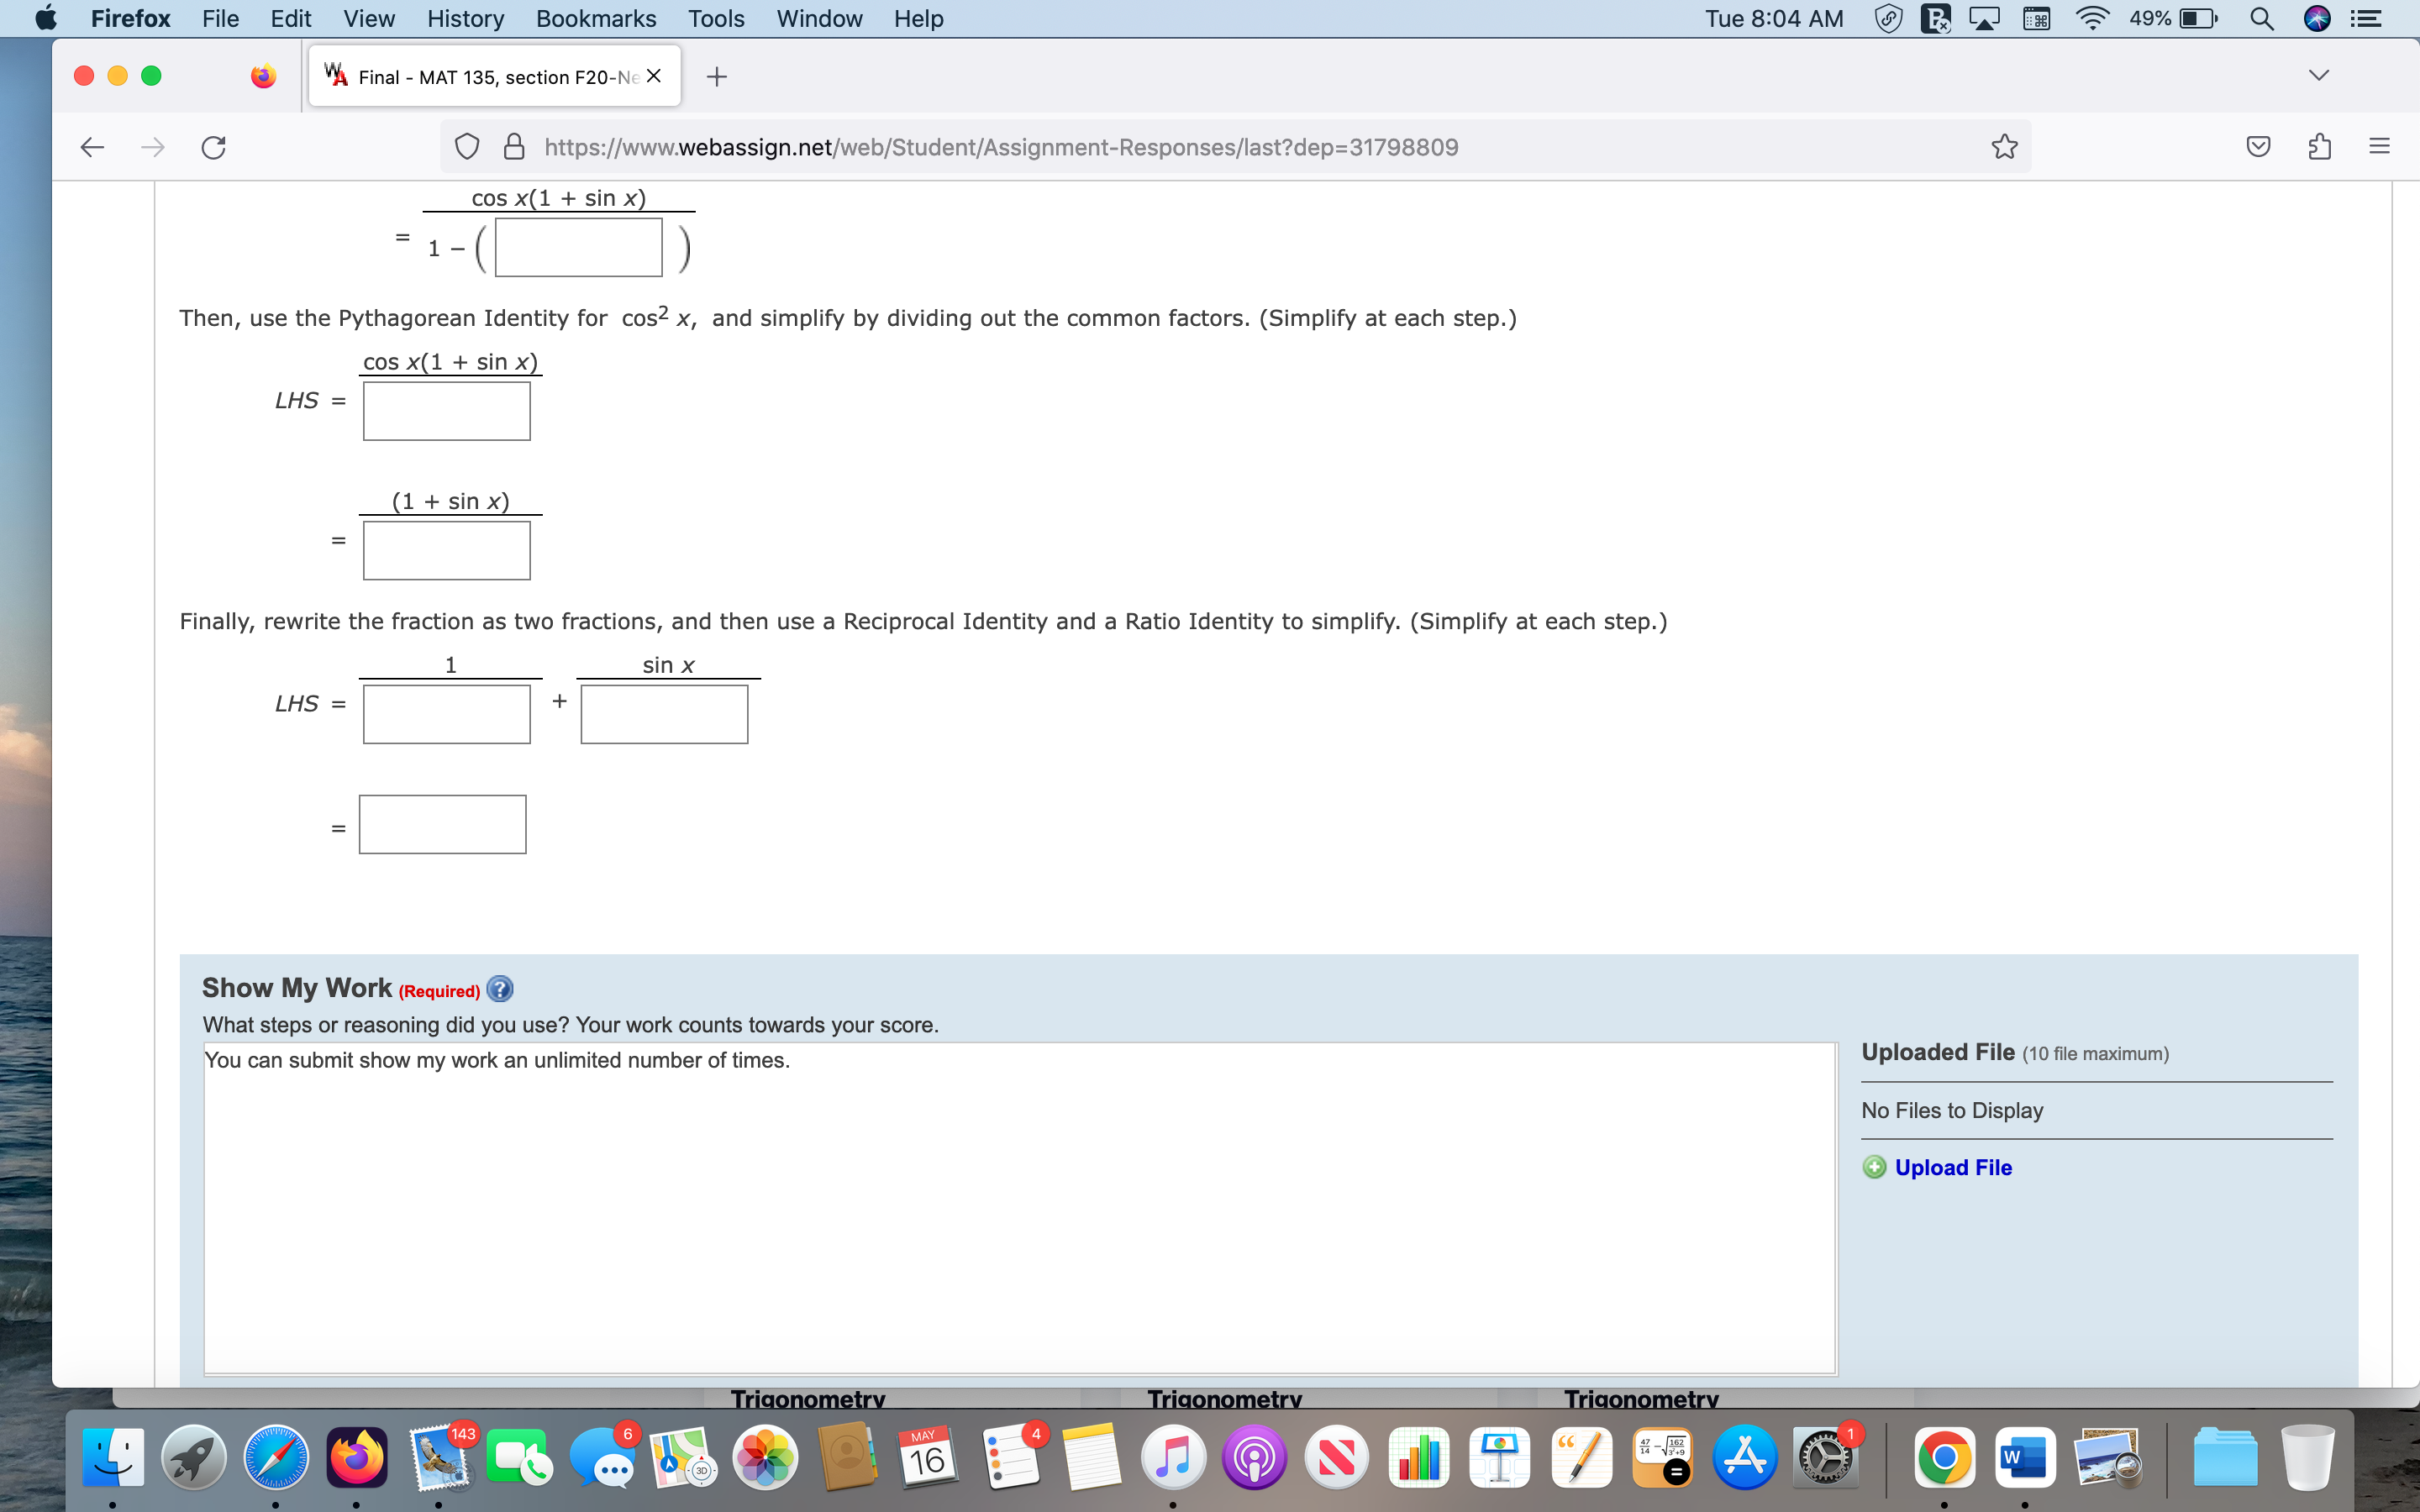Click the bookmark star in the address bar
This screenshot has height=1512, width=2420.
point(2003,146)
